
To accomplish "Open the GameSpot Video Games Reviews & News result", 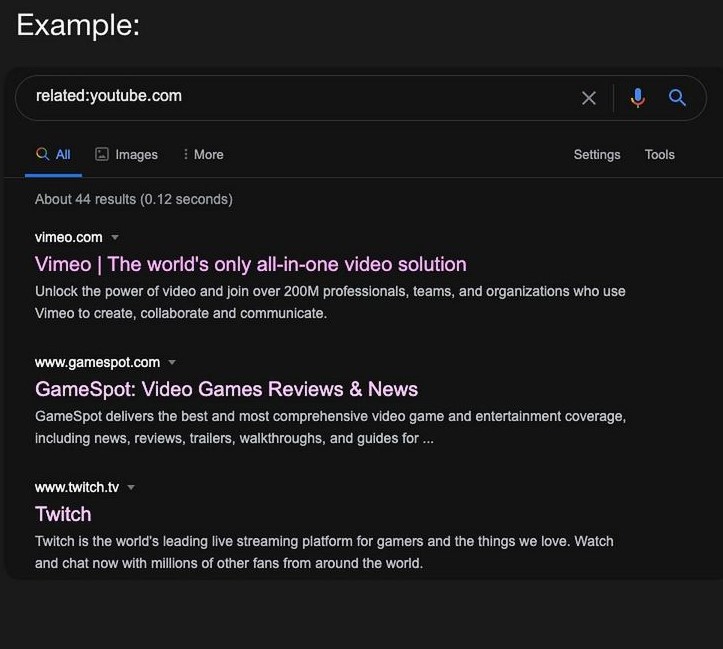I will pyautogui.click(x=226, y=389).
